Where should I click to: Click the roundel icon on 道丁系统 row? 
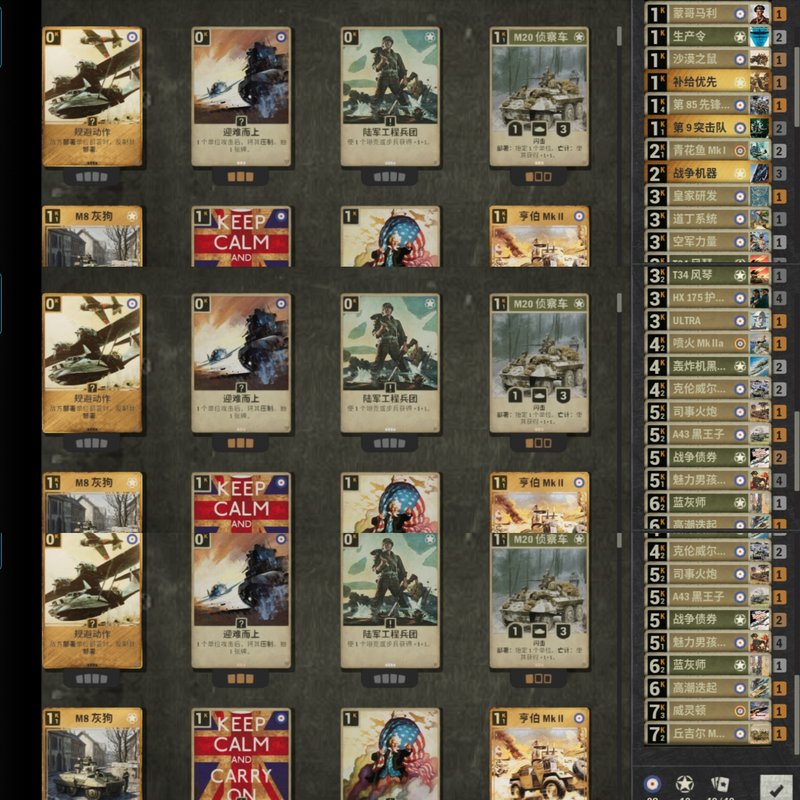[x=740, y=219]
